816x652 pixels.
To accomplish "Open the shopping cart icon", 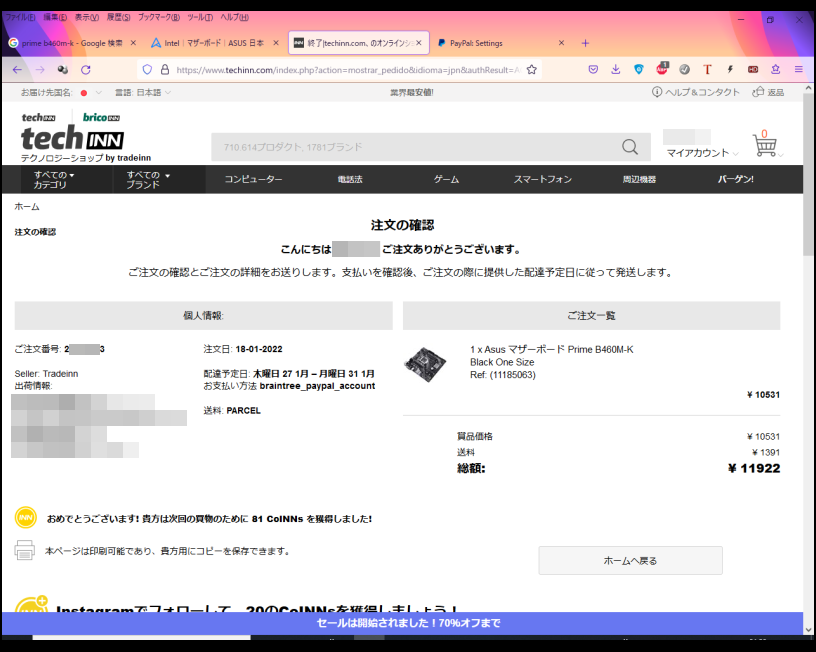I will [x=764, y=144].
